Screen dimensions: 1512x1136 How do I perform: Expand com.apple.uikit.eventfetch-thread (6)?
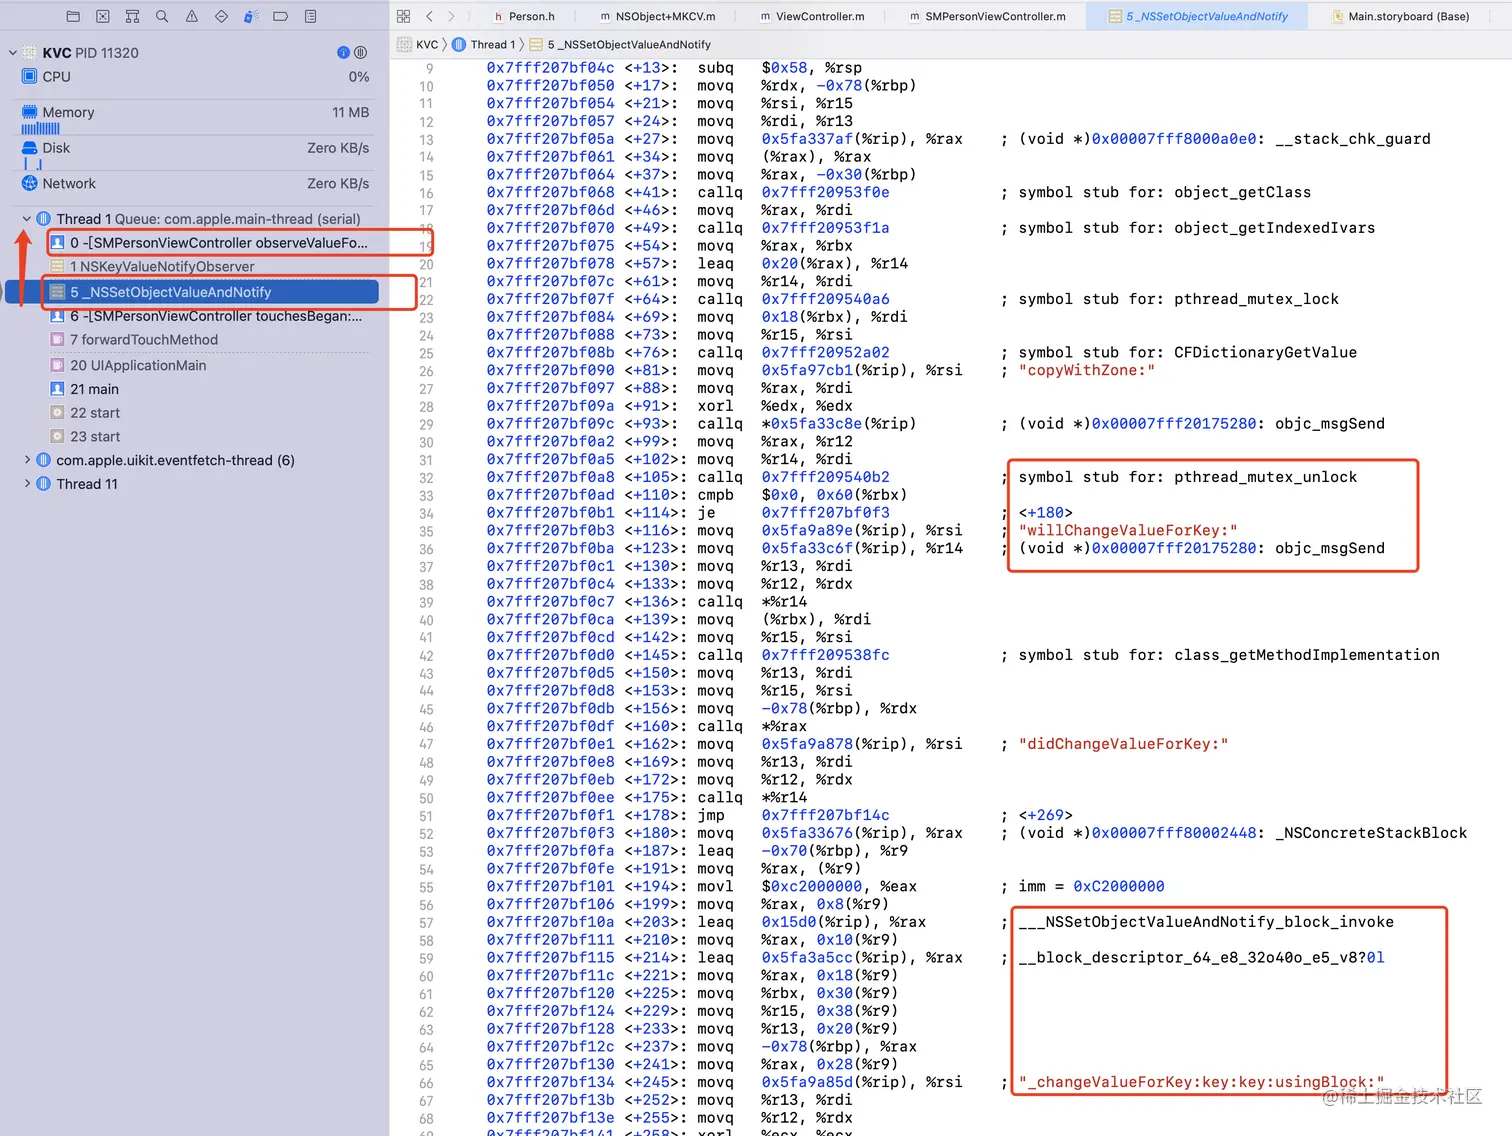[27, 460]
